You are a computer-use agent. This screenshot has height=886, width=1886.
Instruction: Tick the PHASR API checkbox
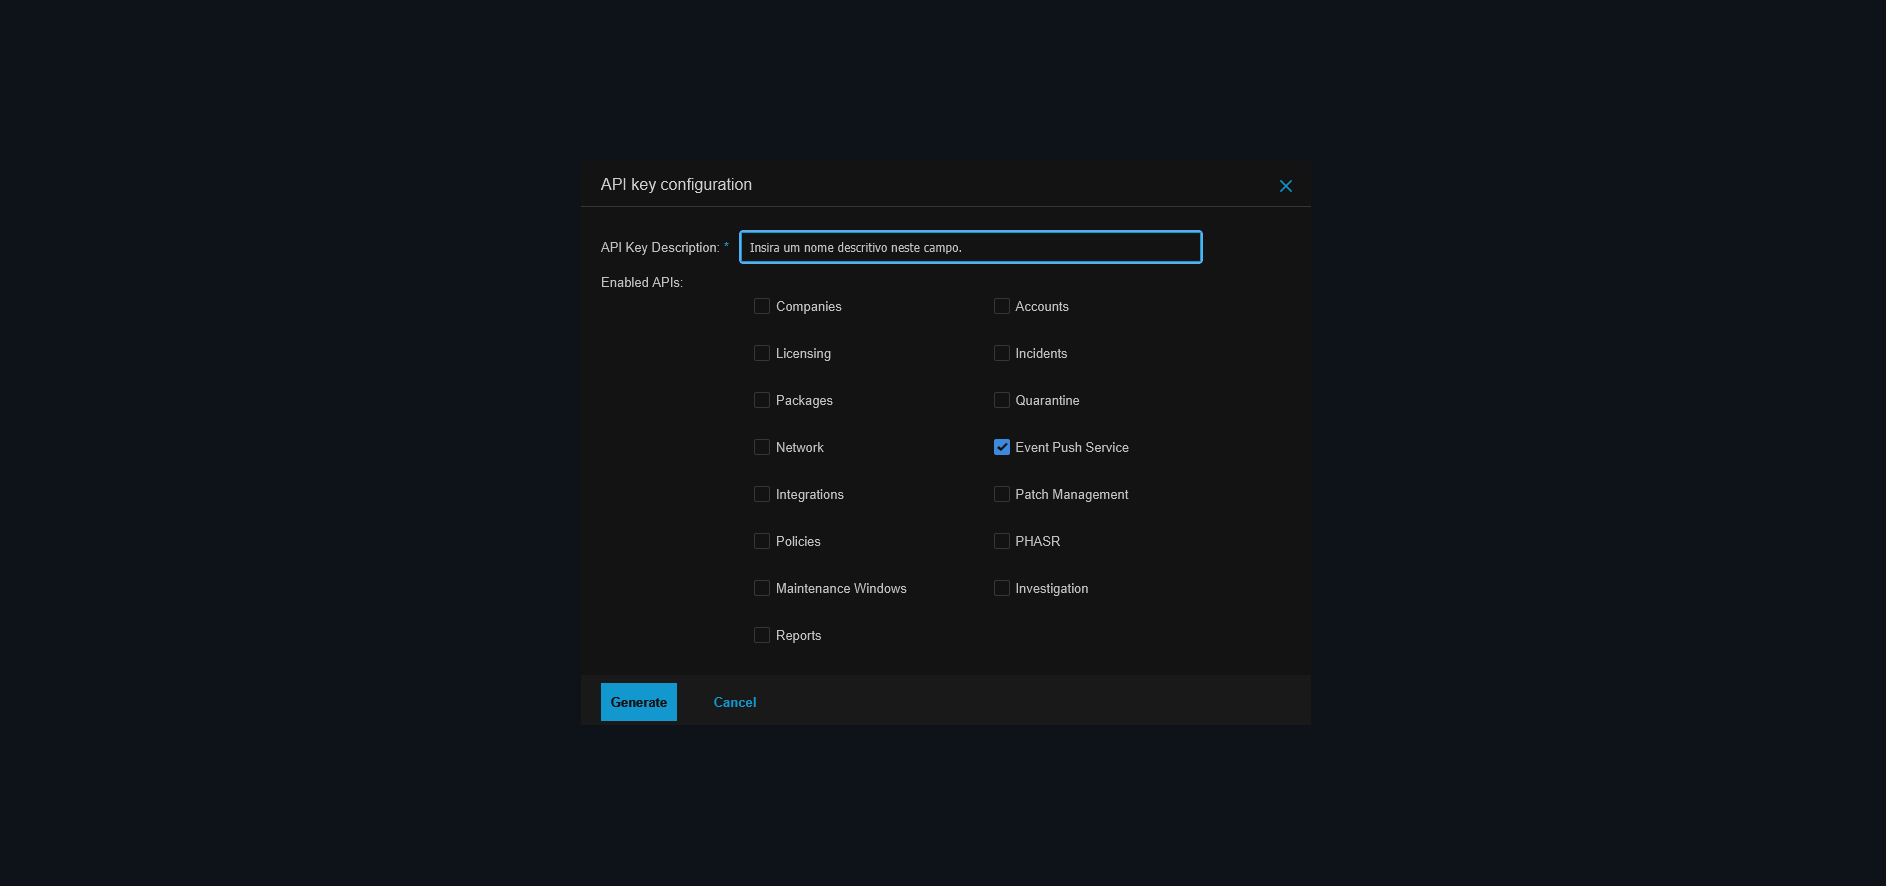click(1002, 541)
